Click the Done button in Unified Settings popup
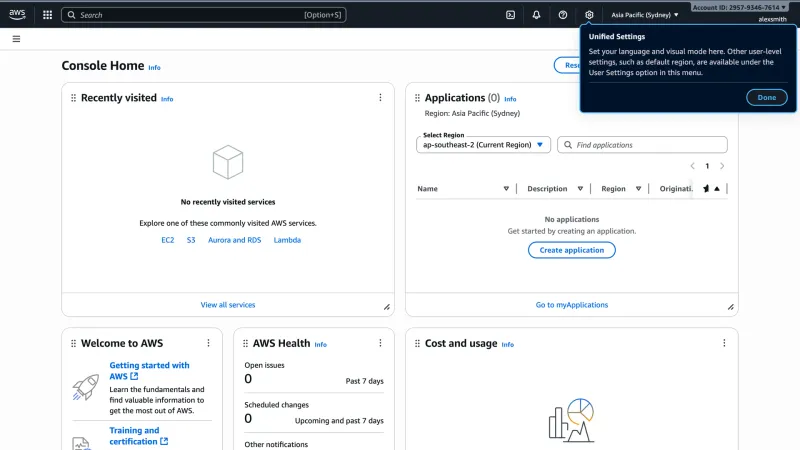The width and height of the screenshot is (800, 450). coord(766,97)
